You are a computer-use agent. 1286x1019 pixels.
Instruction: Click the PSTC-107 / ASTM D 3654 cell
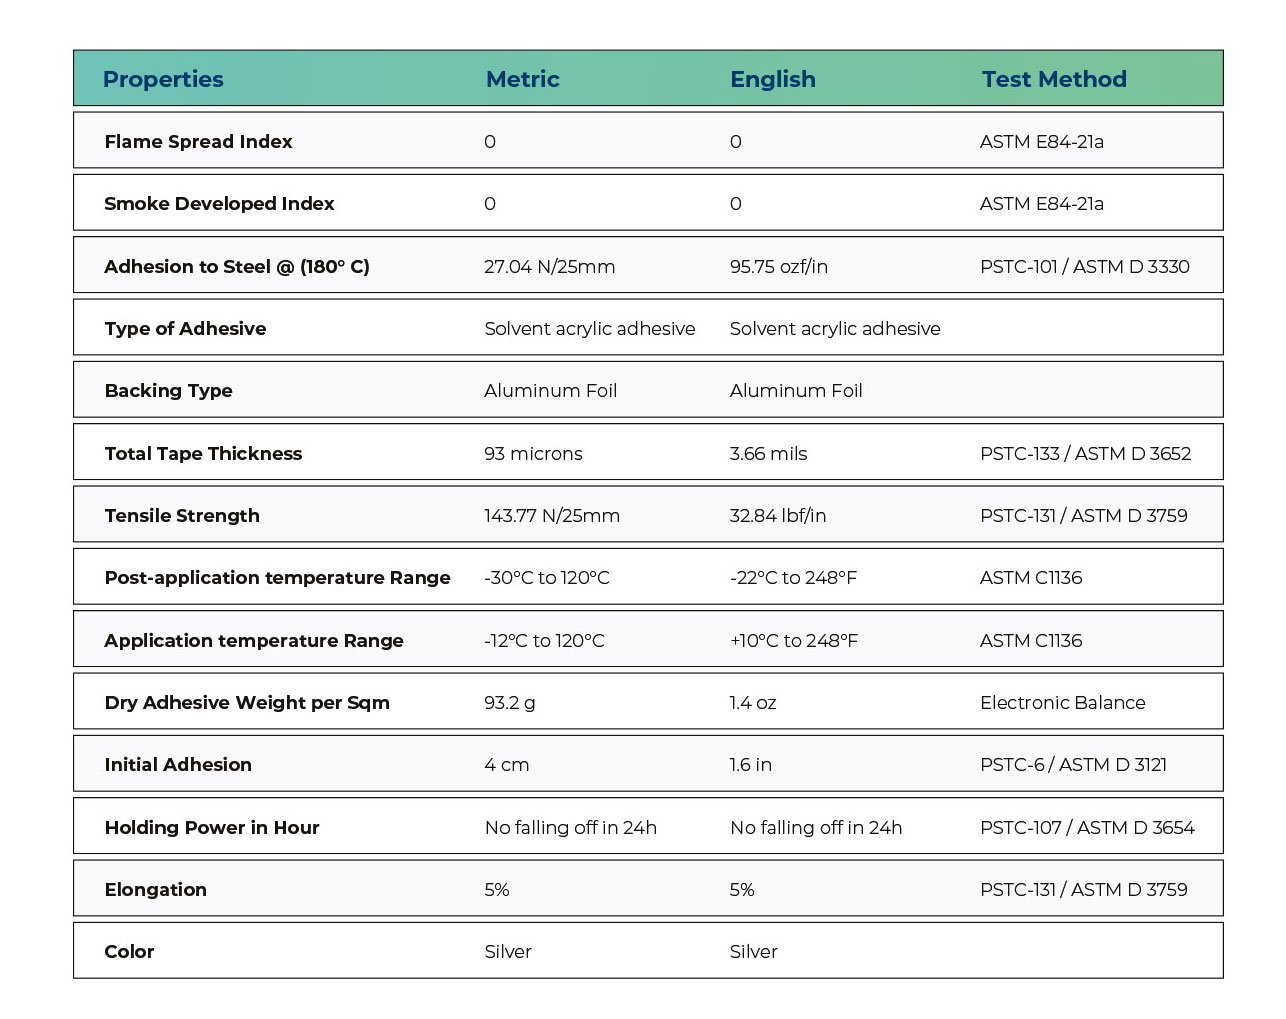click(1087, 828)
